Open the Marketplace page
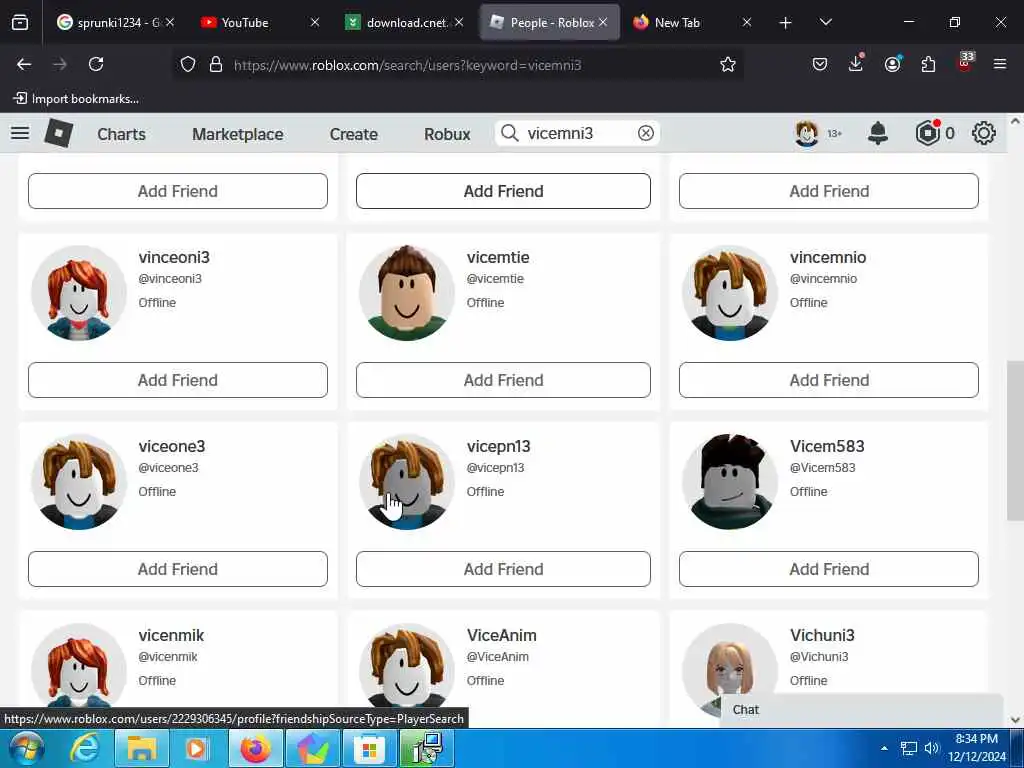Screen dimensions: 1024x768 [238, 134]
